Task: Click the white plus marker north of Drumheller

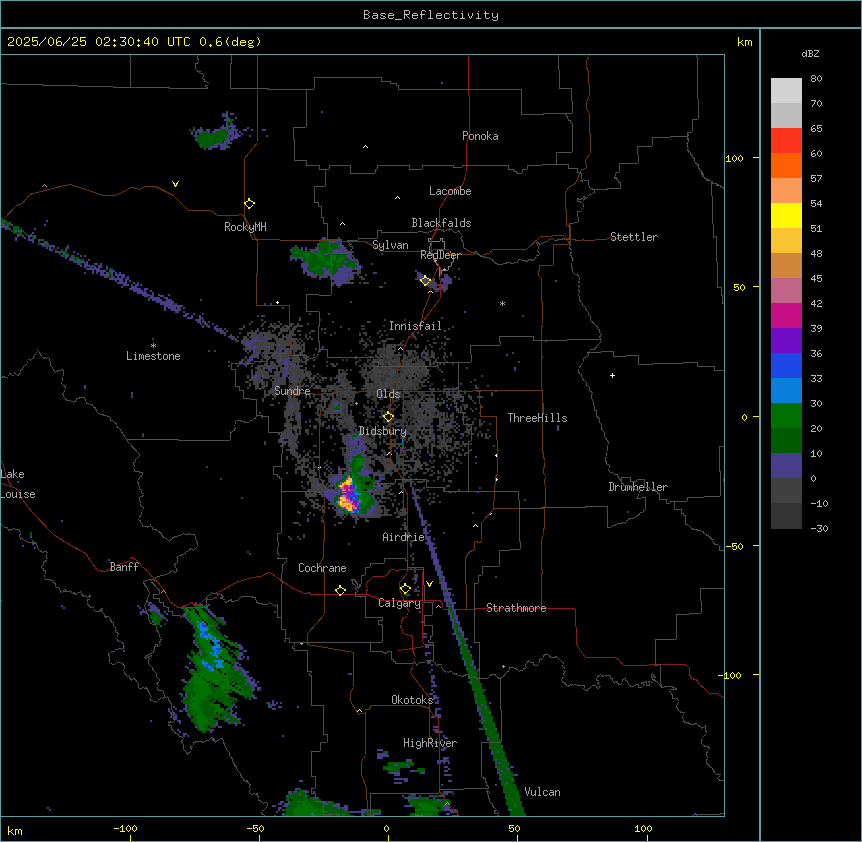Action: coord(612,375)
